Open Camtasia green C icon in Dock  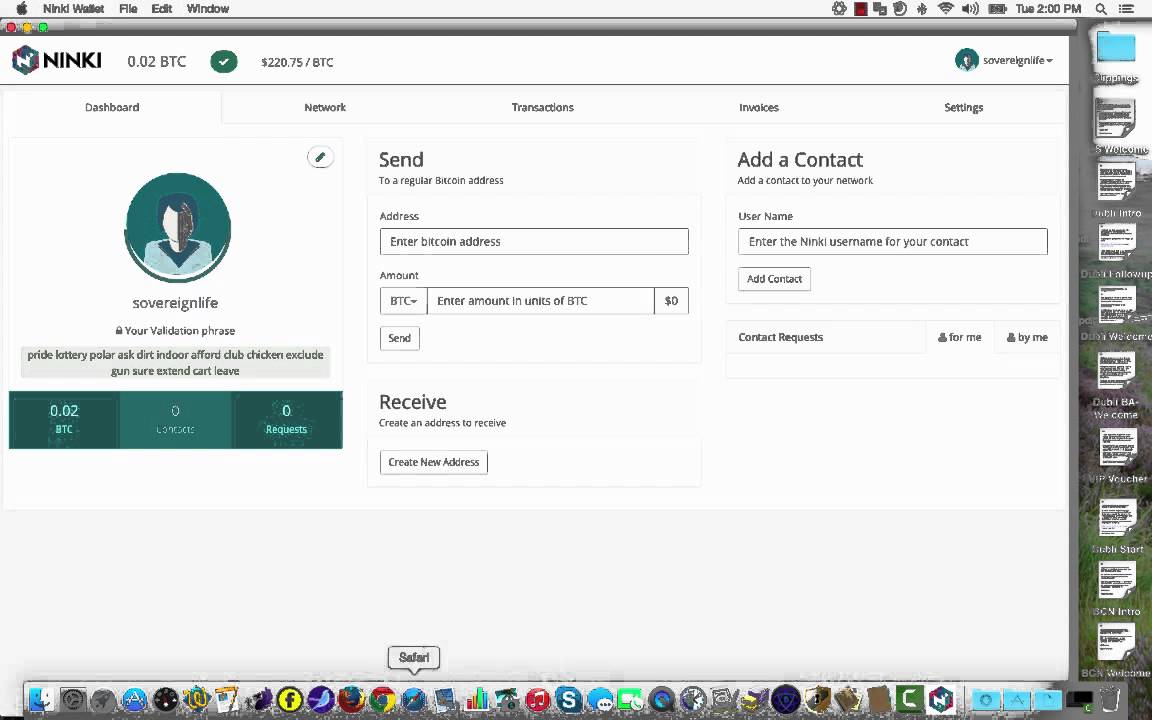point(910,699)
